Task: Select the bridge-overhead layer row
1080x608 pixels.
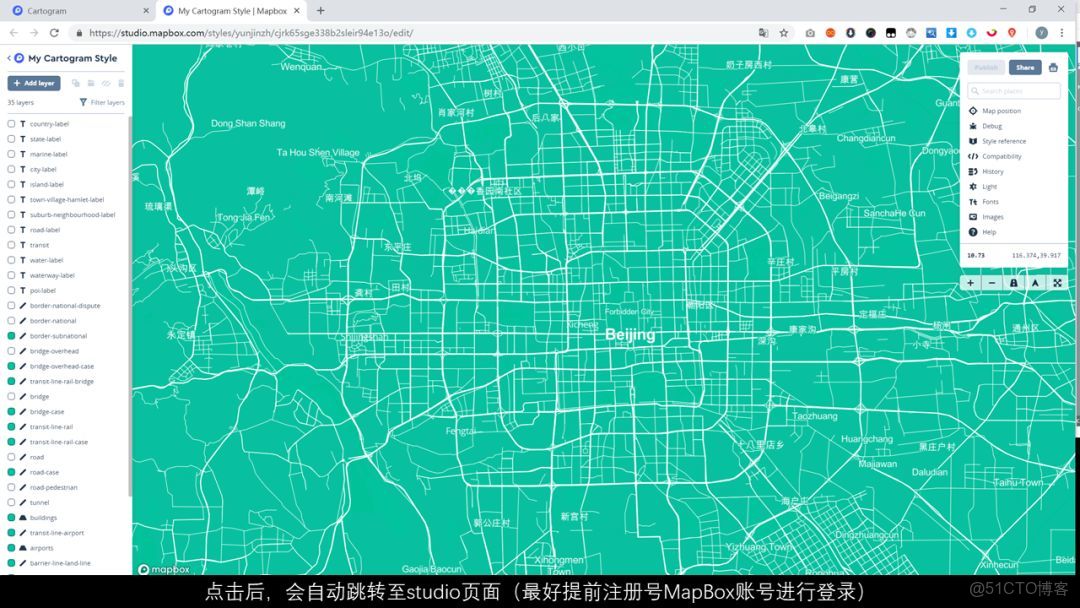Action: click(66, 351)
